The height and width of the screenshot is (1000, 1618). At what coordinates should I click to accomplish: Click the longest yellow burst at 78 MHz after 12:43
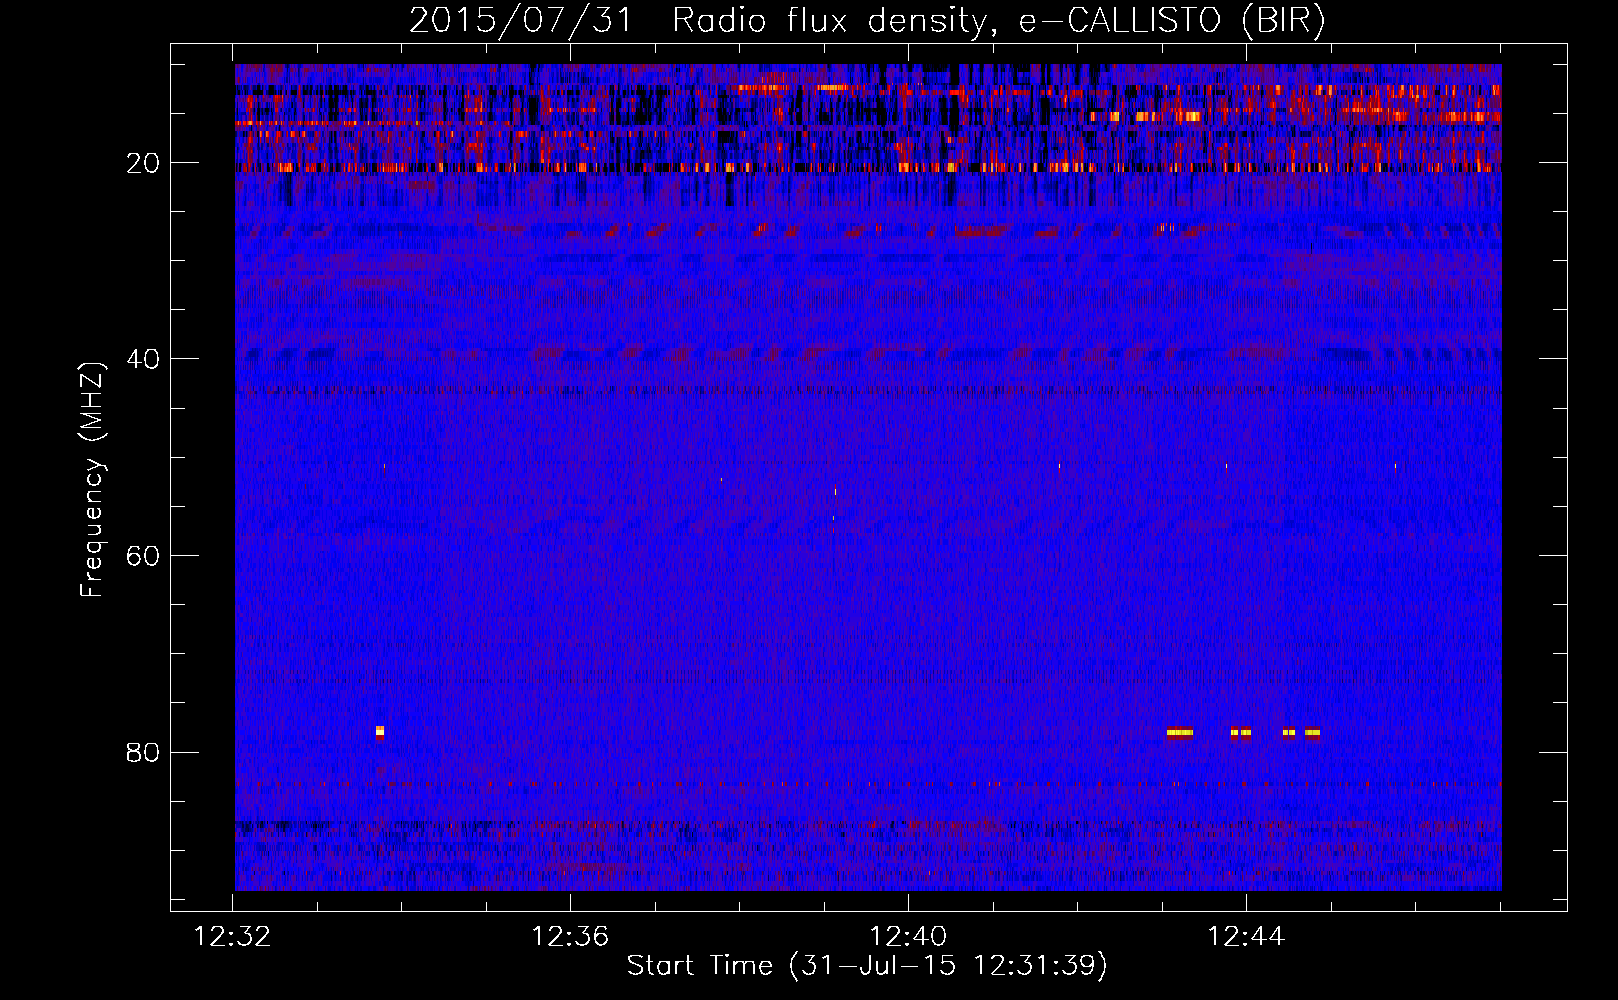pos(1180,732)
